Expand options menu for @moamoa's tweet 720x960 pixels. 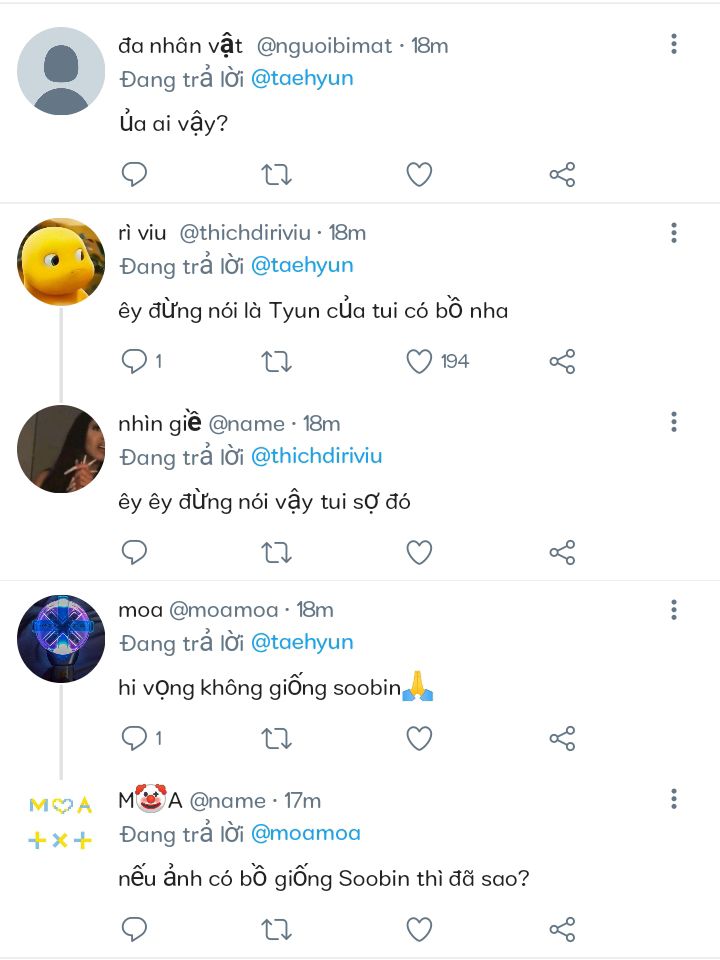tap(674, 609)
